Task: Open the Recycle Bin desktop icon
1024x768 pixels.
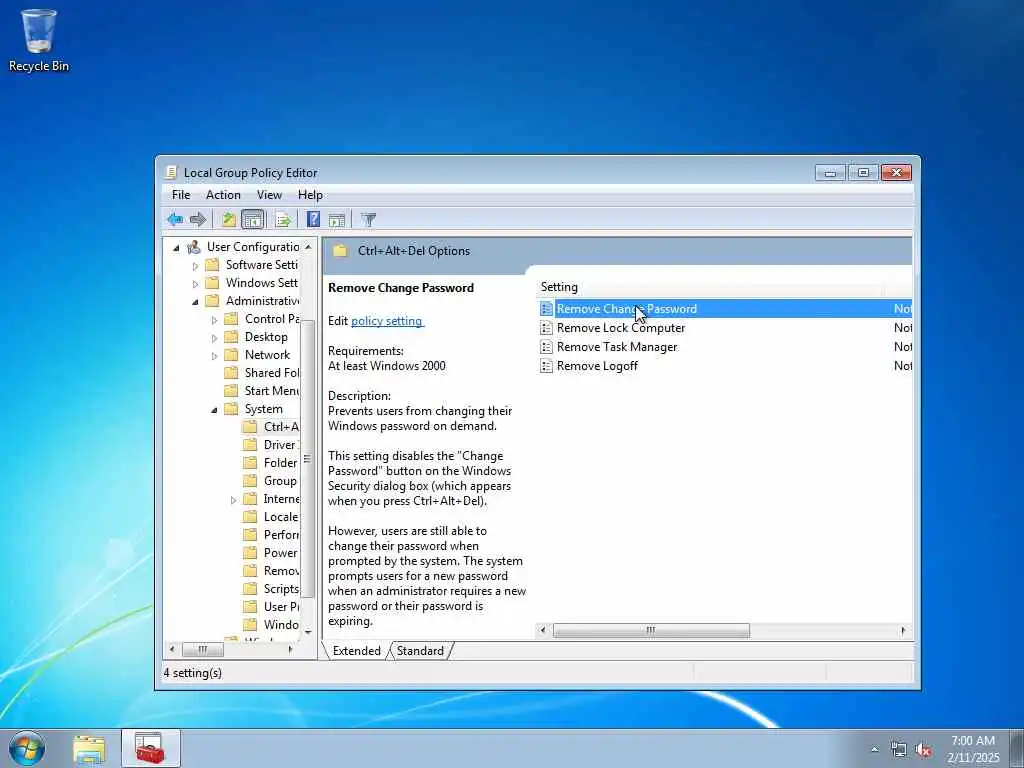Action: click(39, 40)
